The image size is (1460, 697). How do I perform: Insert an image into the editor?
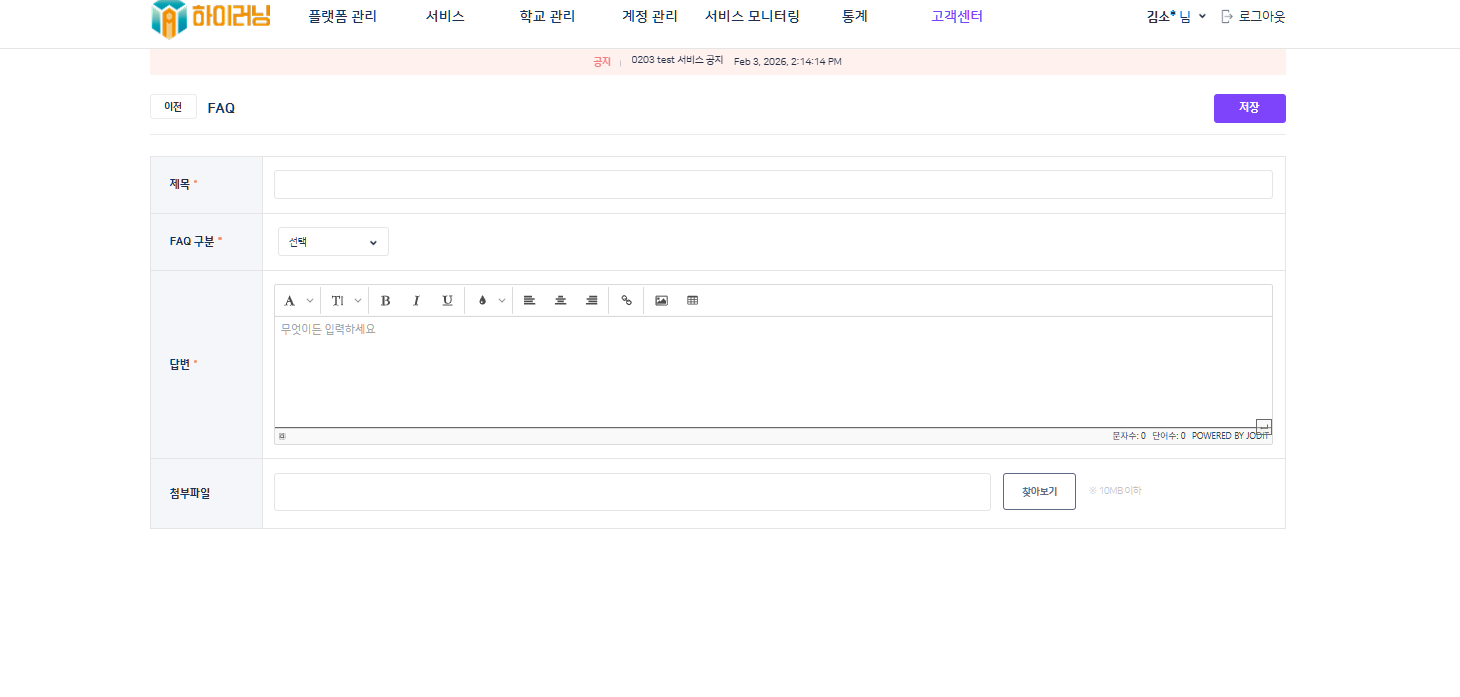[661, 300]
